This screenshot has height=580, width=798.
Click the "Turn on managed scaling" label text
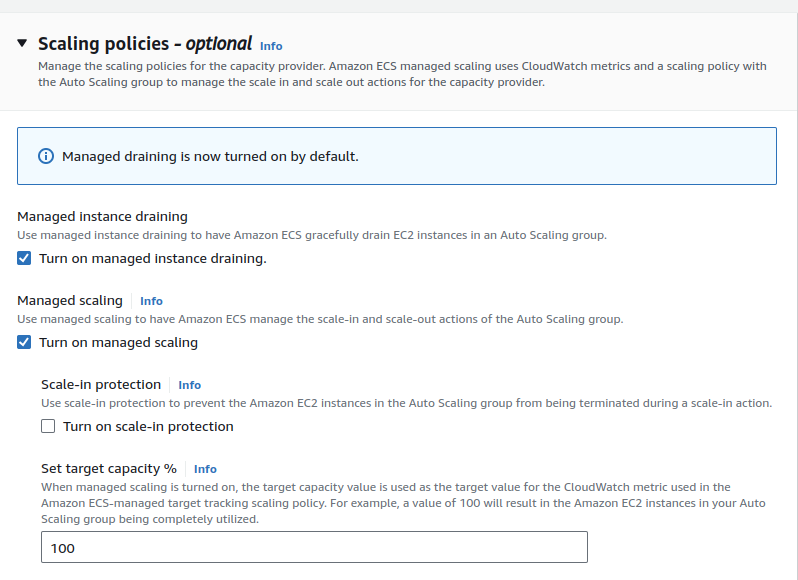(118, 342)
